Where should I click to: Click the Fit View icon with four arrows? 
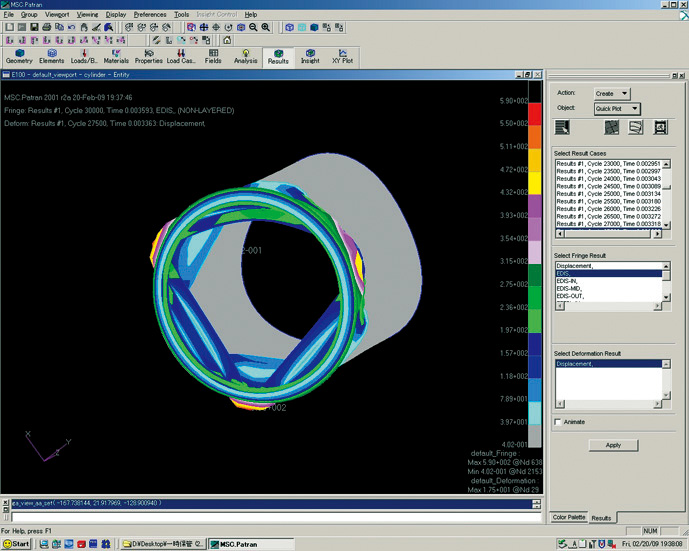tap(204, 27)
